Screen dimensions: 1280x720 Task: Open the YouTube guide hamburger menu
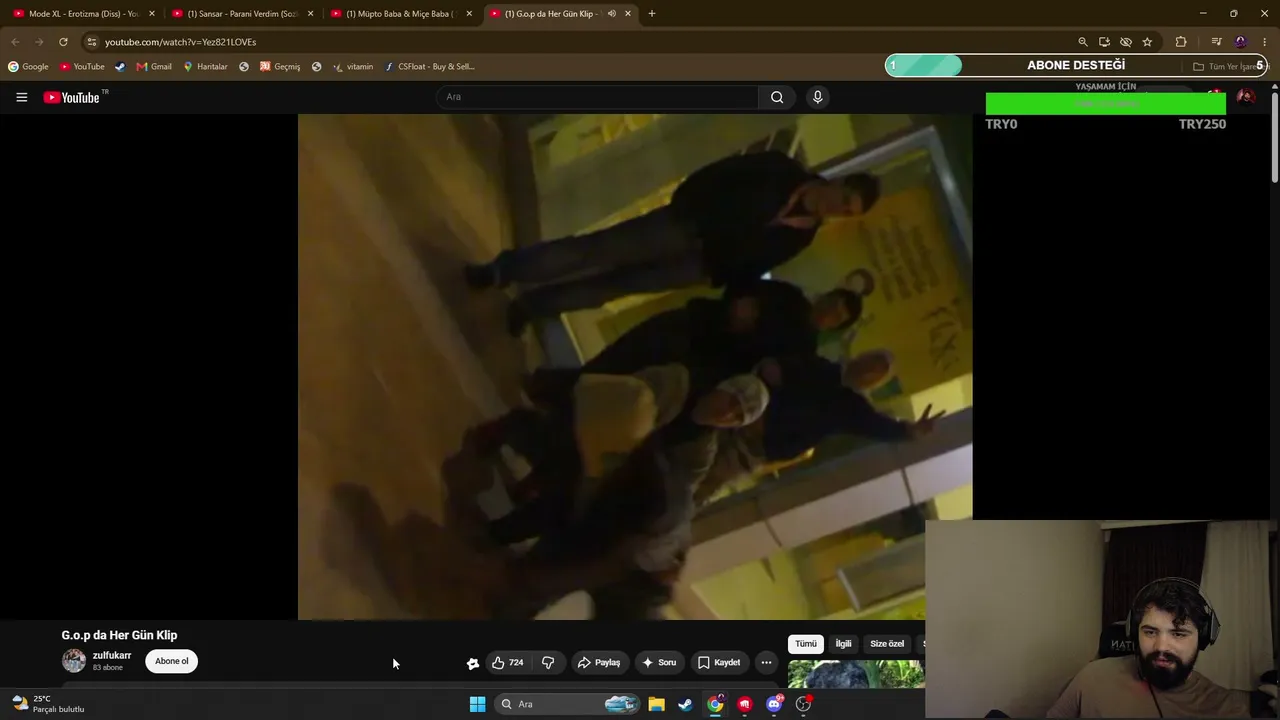coord(21,97)
